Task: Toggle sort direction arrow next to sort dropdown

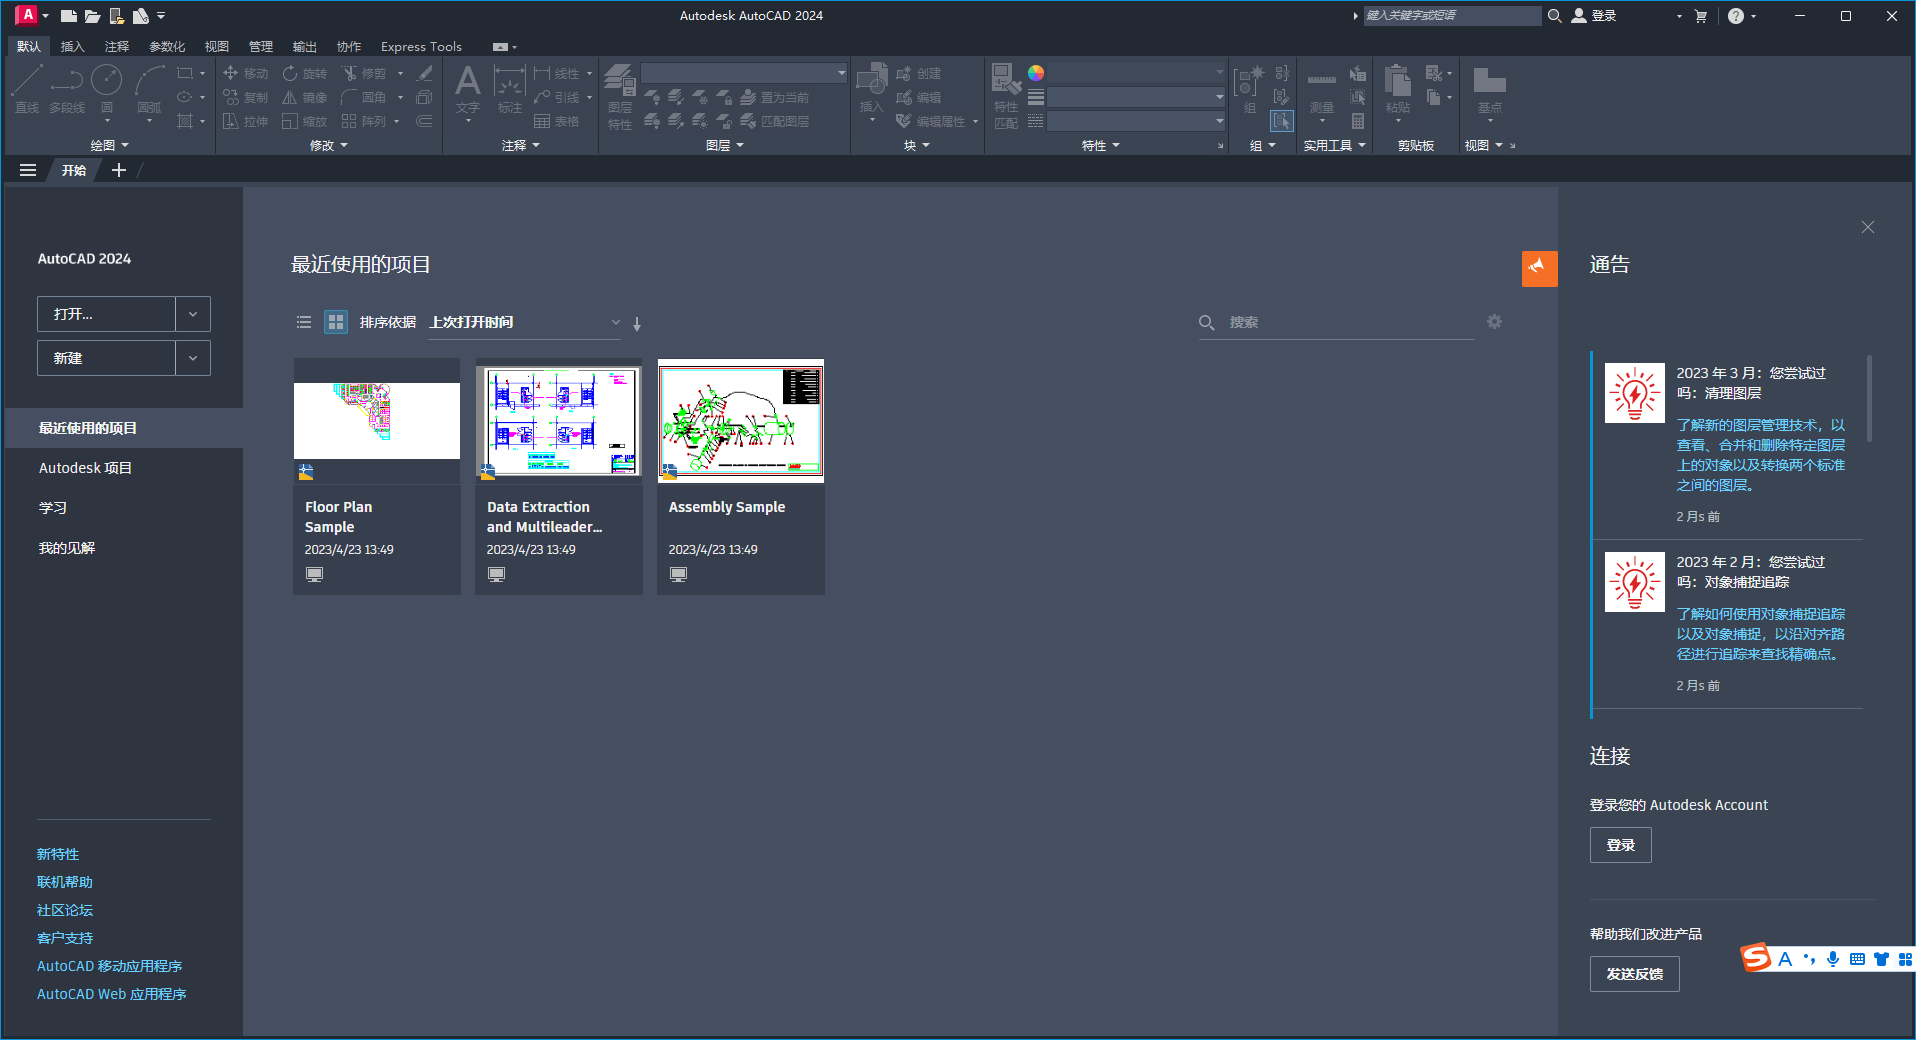Action: (x=637, y=324)
